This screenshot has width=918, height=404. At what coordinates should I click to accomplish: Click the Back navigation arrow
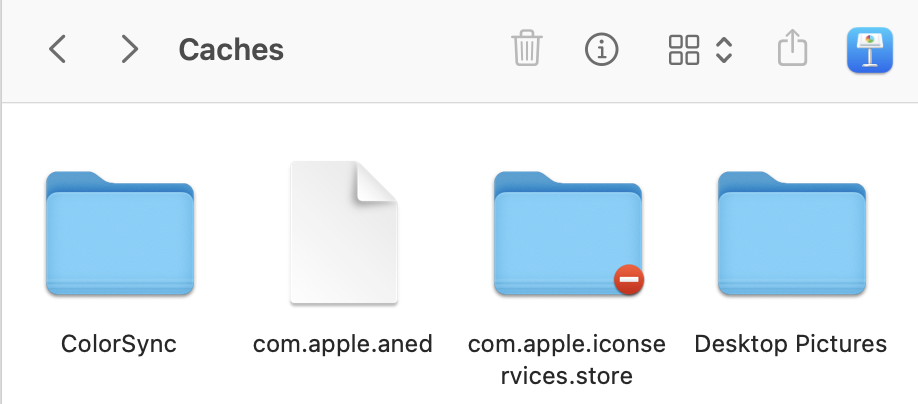[x=58, y=49]
